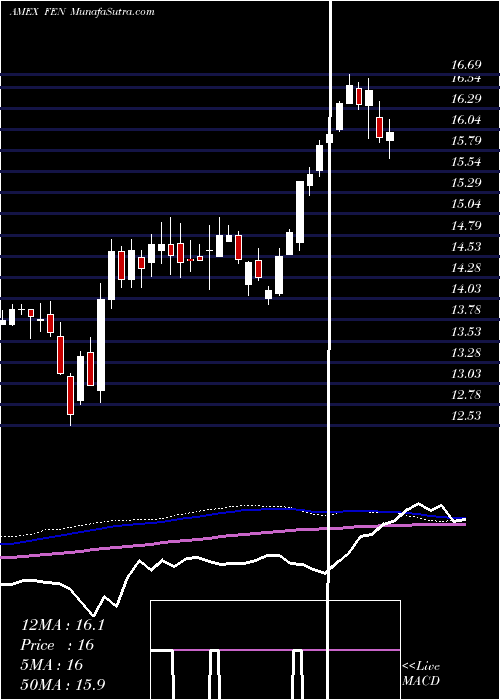Click the <<Live MACD label
This screenshot has height=700, width=500.
[x=421, y=674]
